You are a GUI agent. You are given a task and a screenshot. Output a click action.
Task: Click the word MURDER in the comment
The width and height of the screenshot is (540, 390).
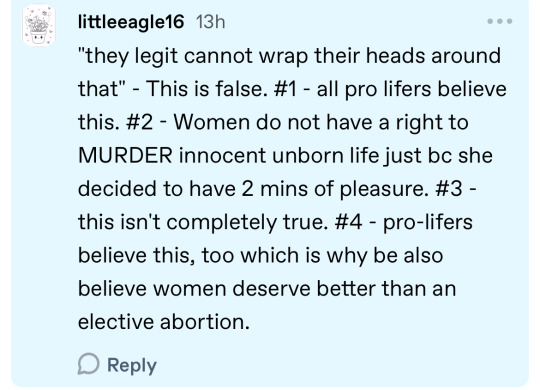point(125,155)
